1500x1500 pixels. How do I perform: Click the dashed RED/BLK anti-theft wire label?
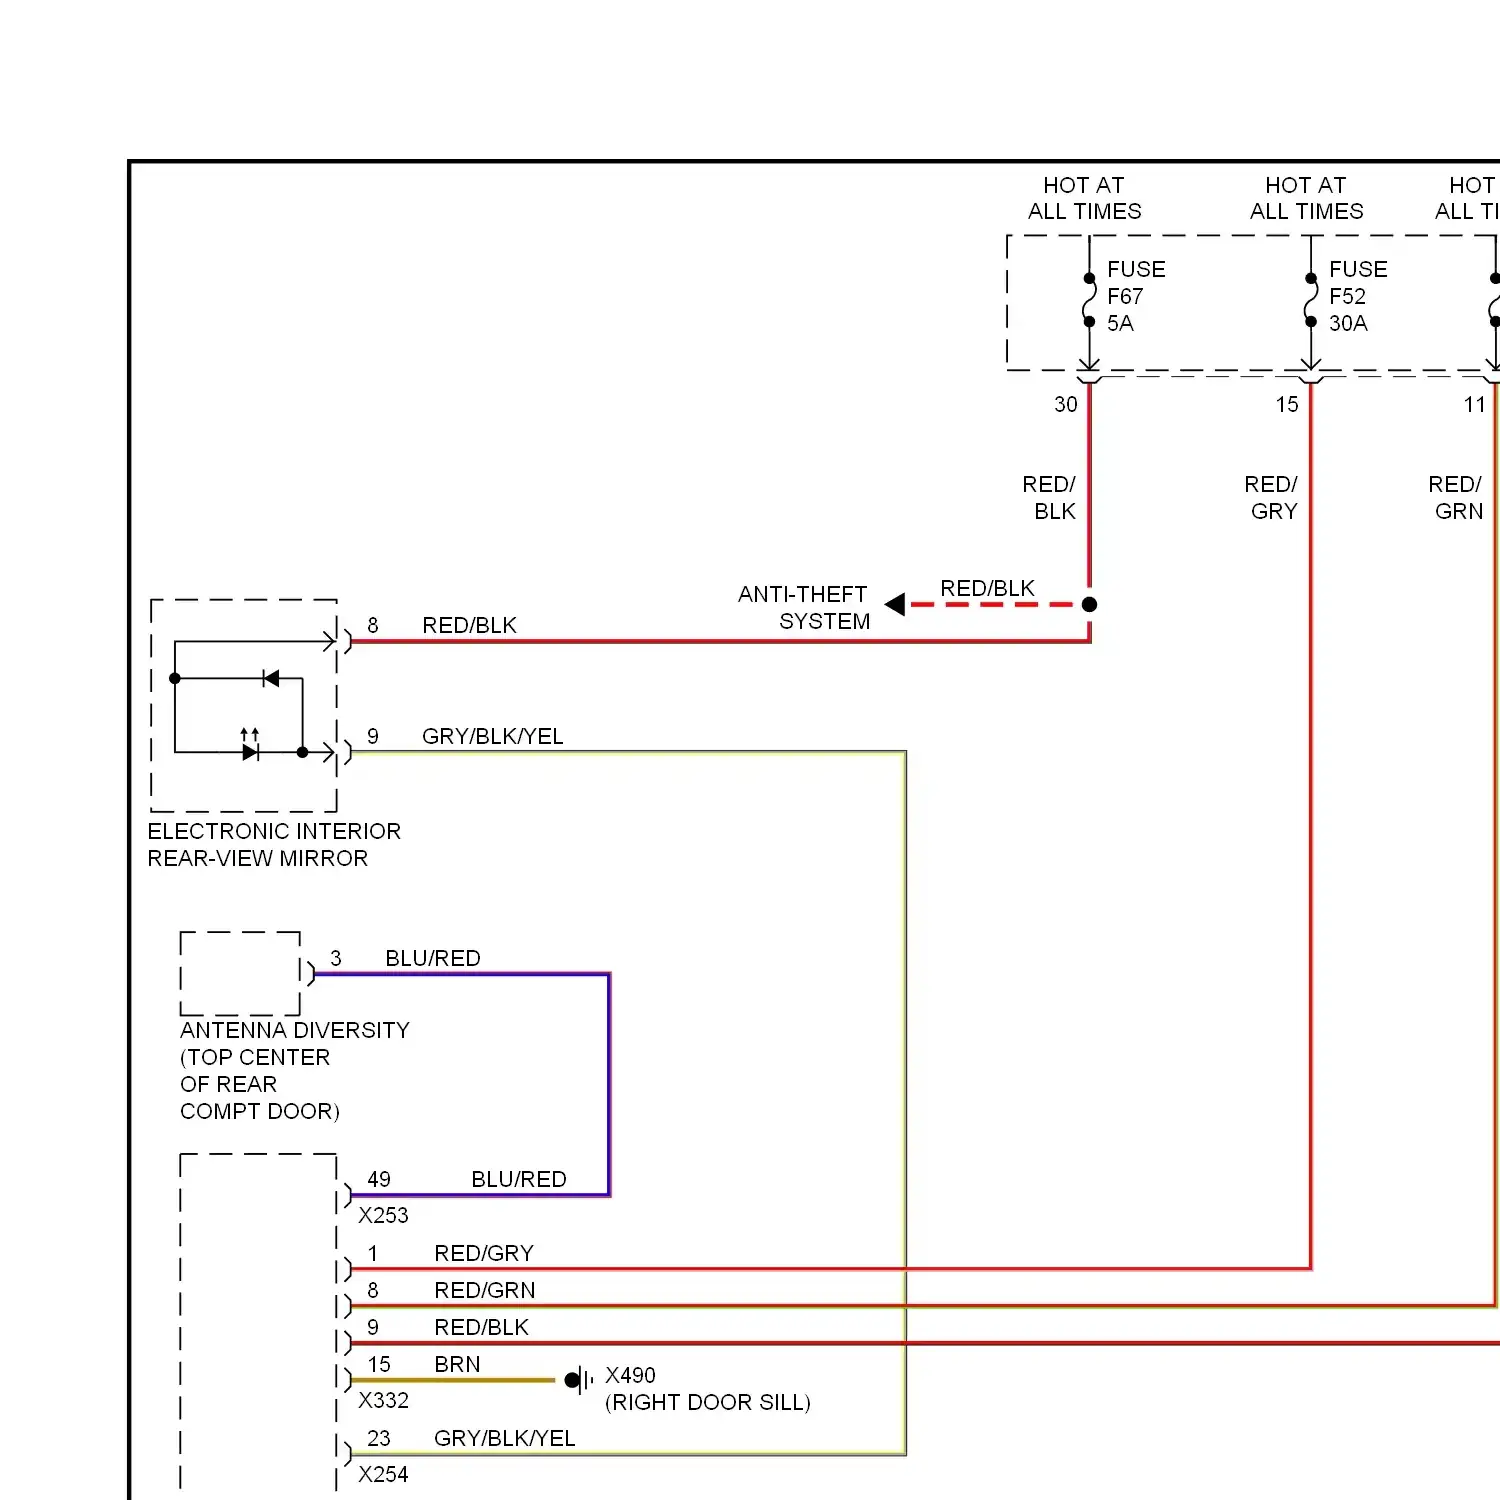pyautogui.click(x=988, y=588)
